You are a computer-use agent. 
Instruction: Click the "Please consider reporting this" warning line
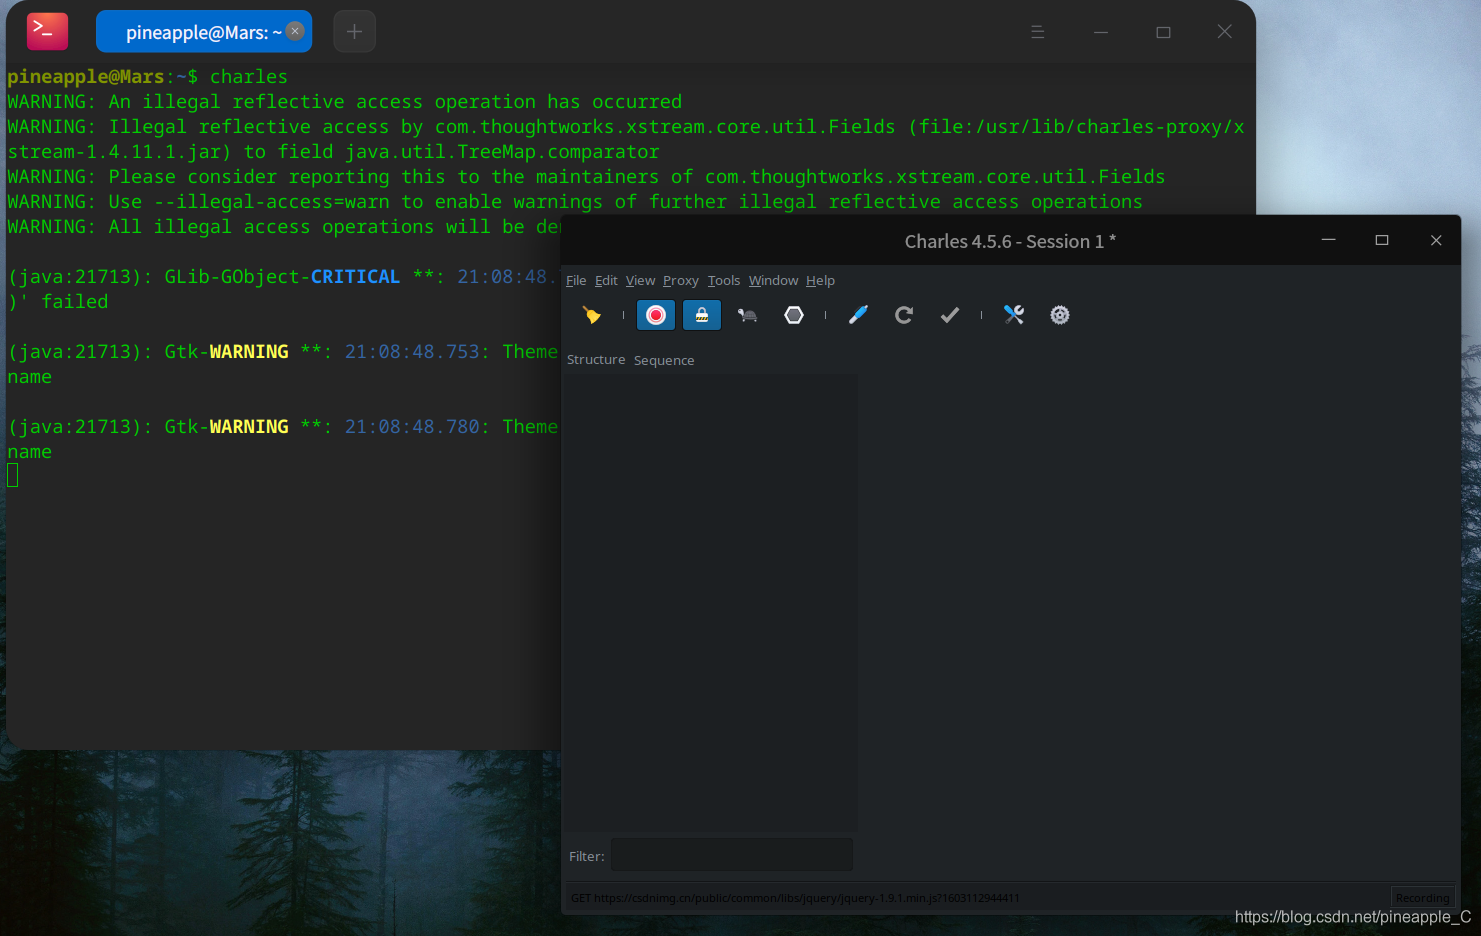click(x=586, y=177)
